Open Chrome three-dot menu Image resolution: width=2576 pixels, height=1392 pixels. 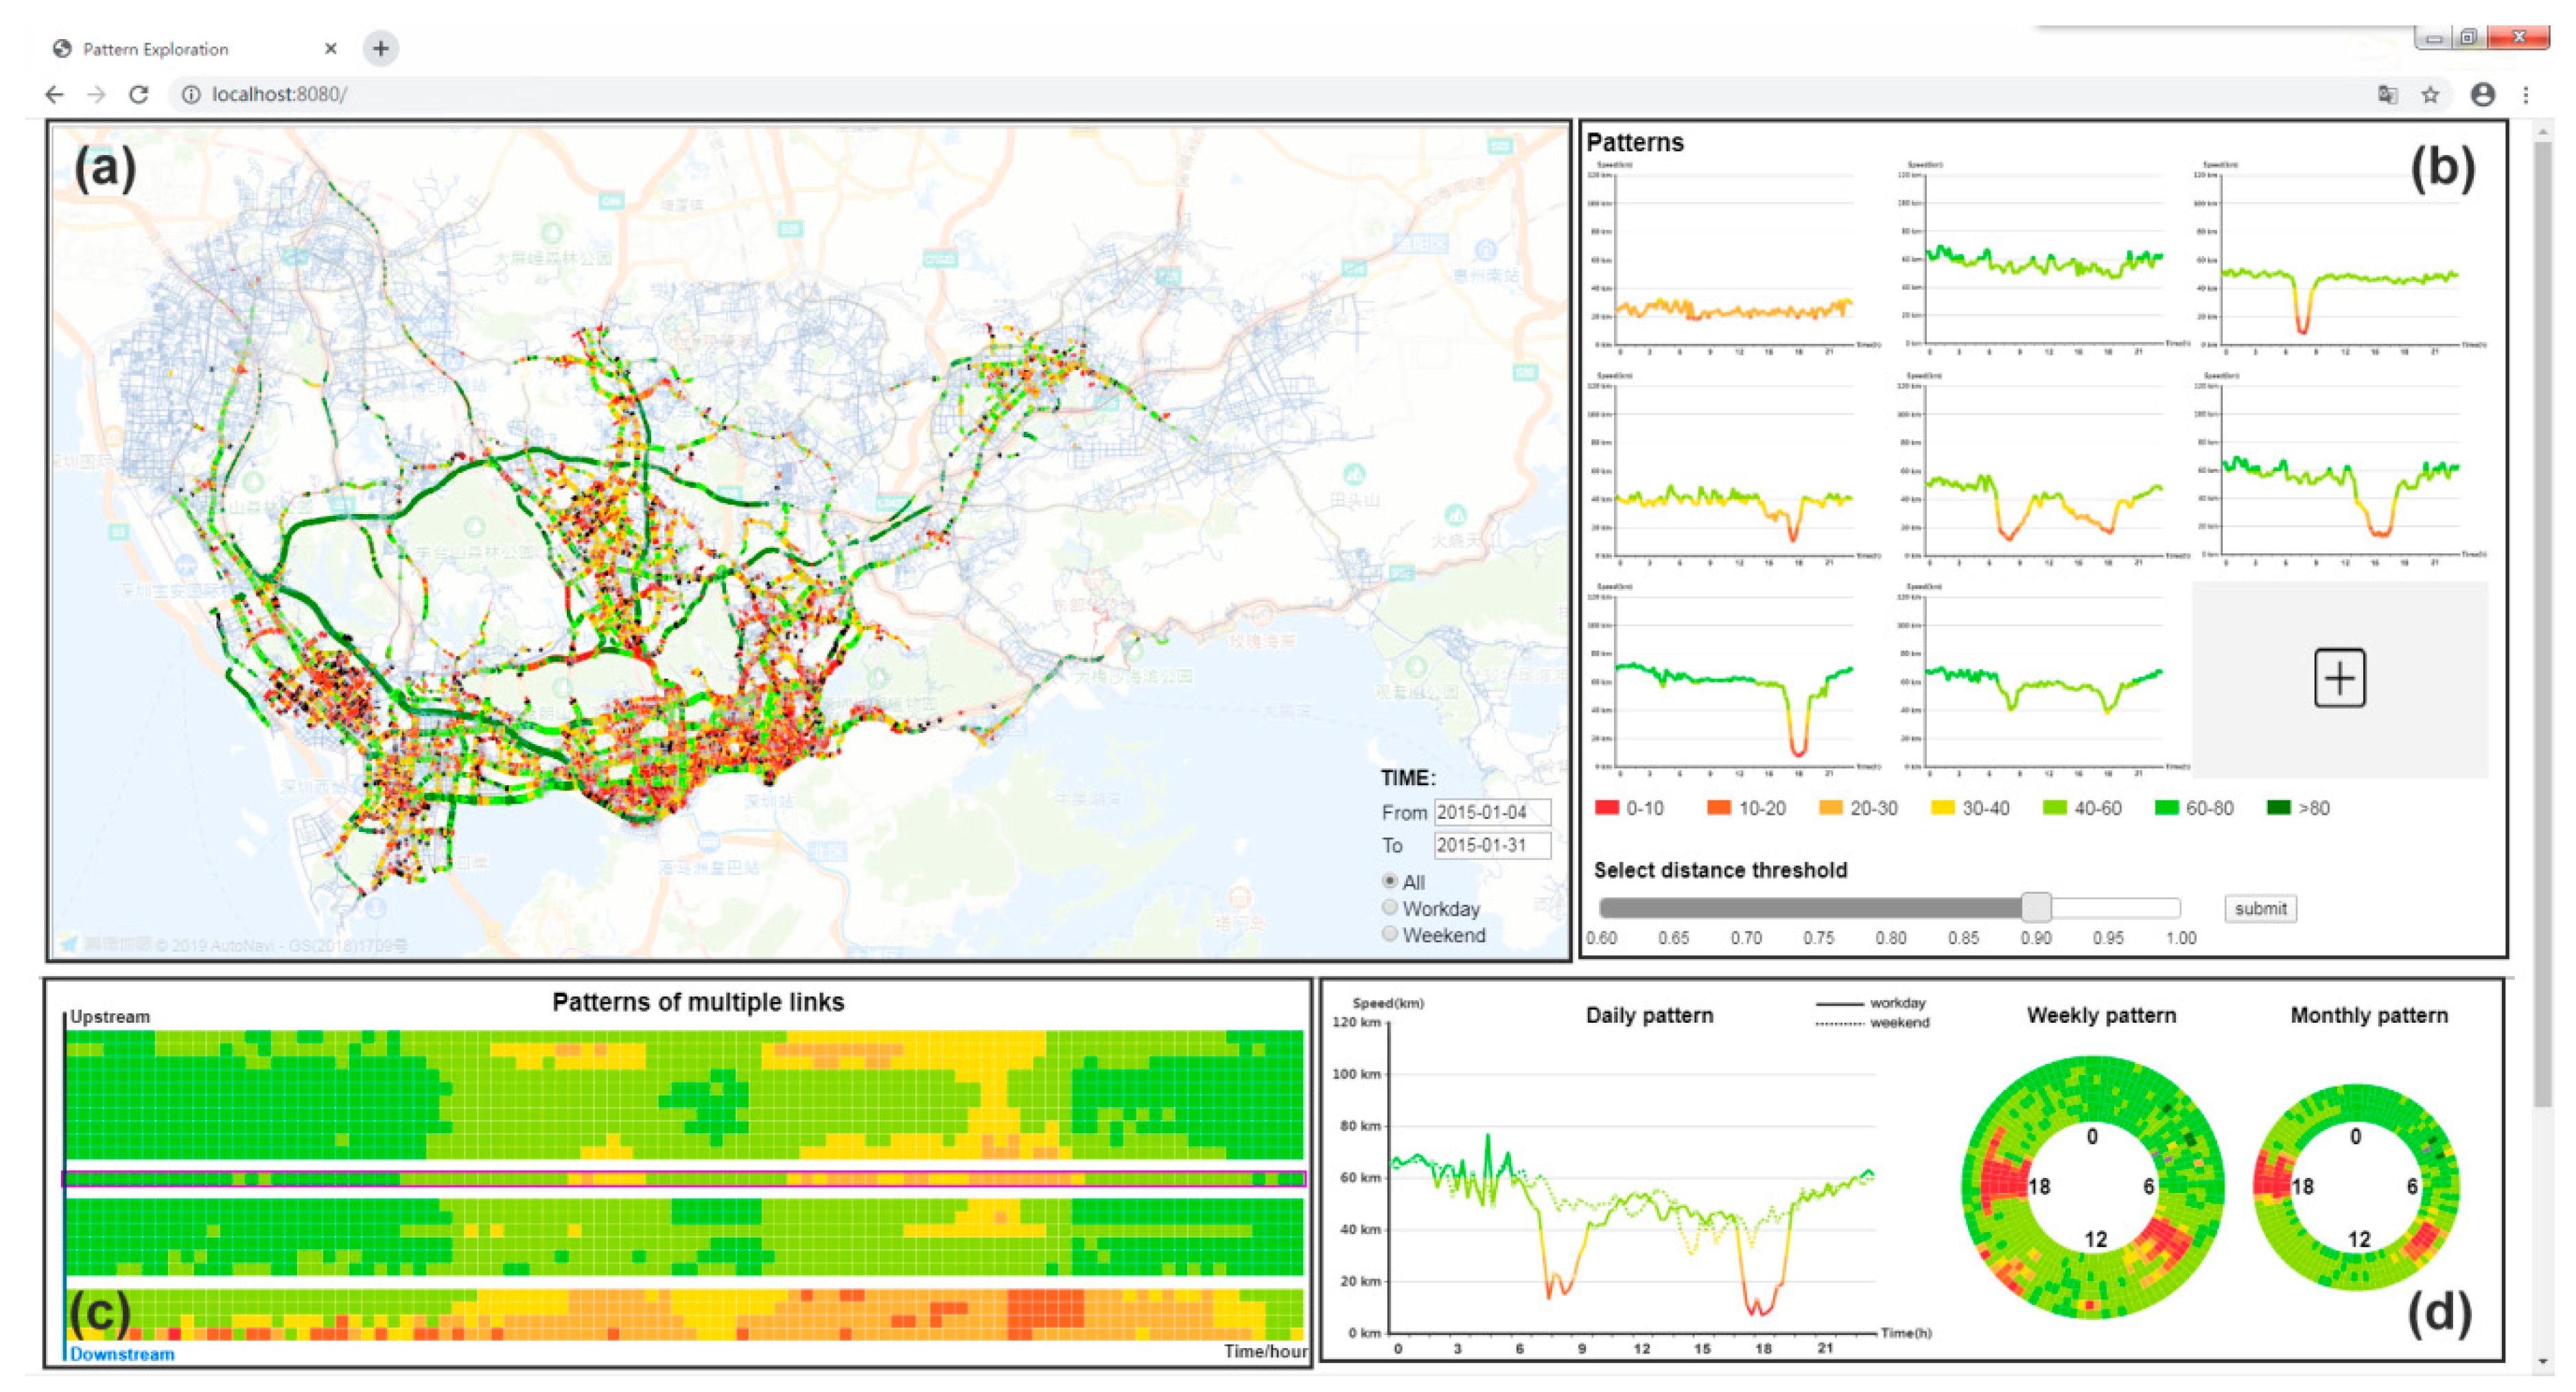[x=2526, y=94]
